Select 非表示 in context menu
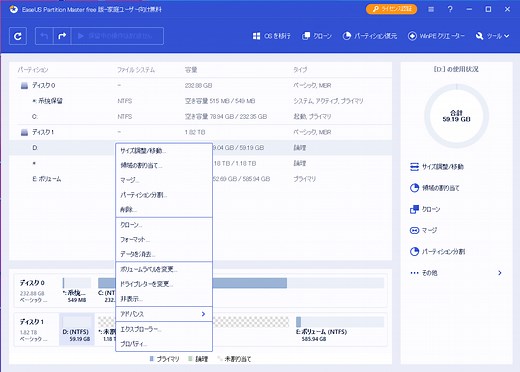The width and height of the screenshot is (520, 372). [x=164, y=299]
